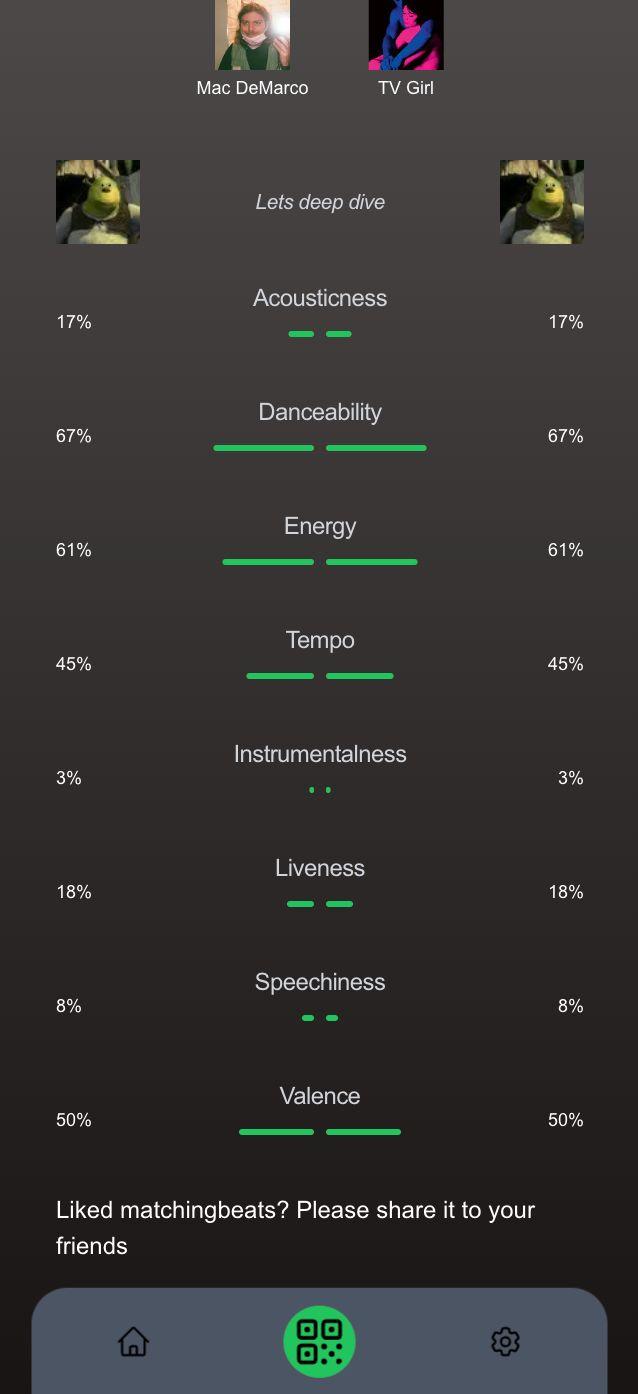The height and width of the screenshot is (1394, 638).
Task: Click the Instrumentalness heading
Action: (320, 754)
